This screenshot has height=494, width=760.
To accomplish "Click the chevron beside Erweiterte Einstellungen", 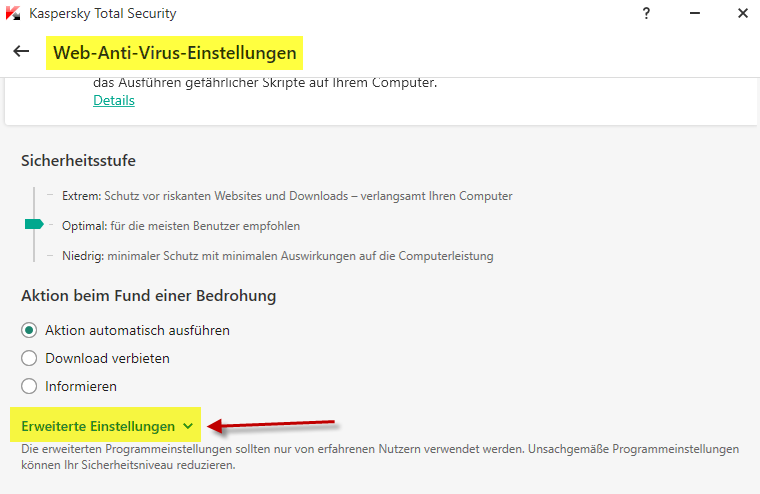I will [x=188, y=427].
